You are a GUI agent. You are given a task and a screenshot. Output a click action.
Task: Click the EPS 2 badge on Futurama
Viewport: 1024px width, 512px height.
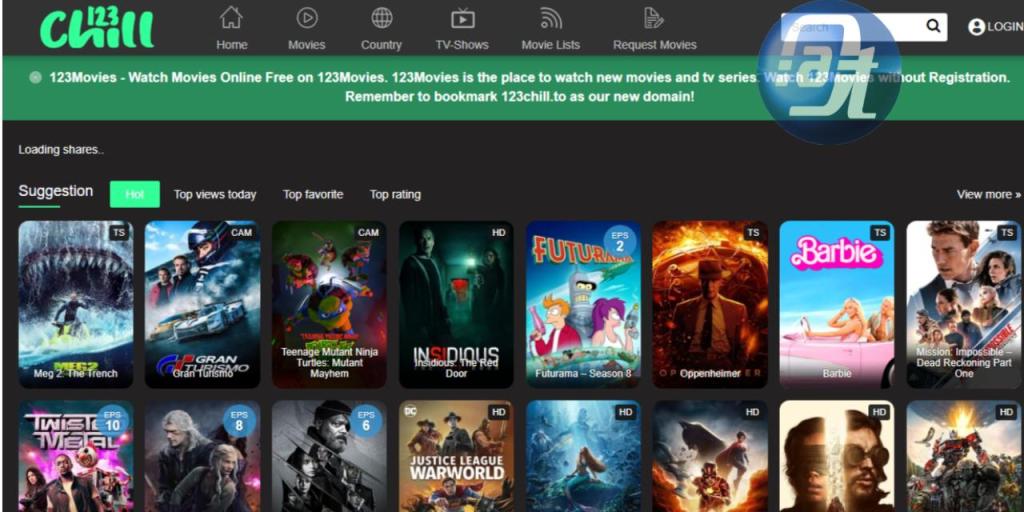pos(619,241)
